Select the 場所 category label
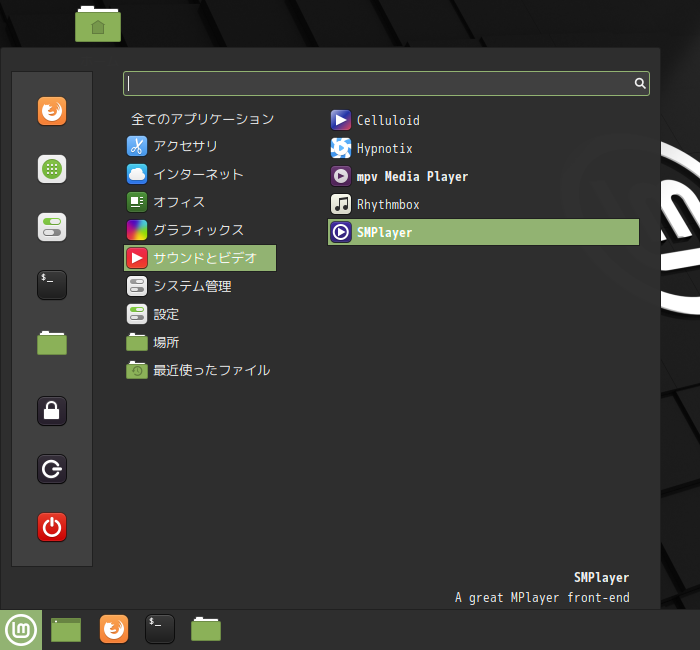 (166, 342)
